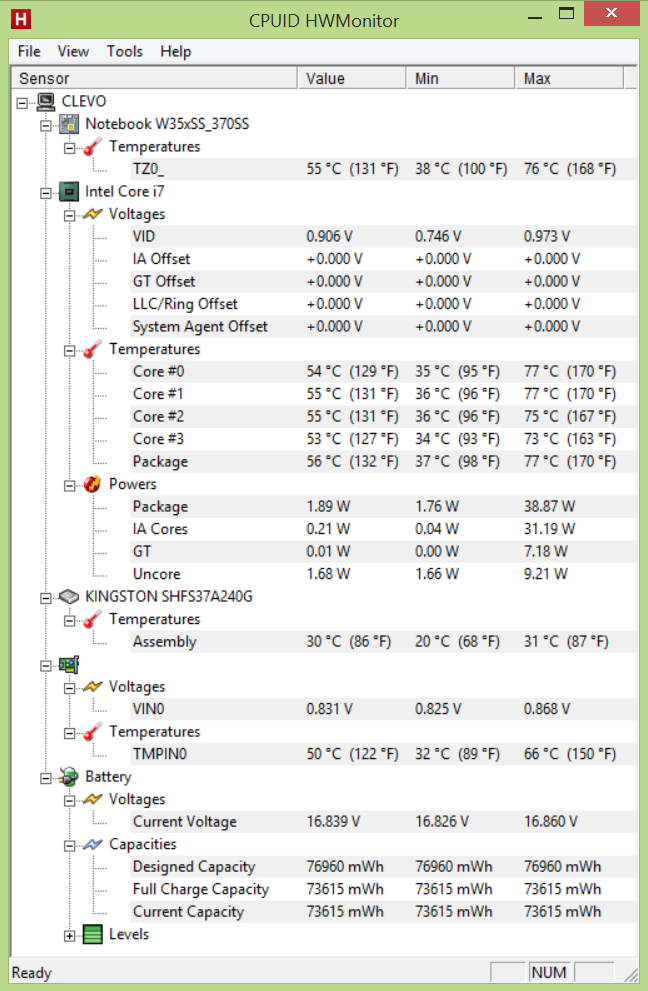Collapse the Capacities group
The height and width of the screenshot is (991, 648).
point(70,846)
